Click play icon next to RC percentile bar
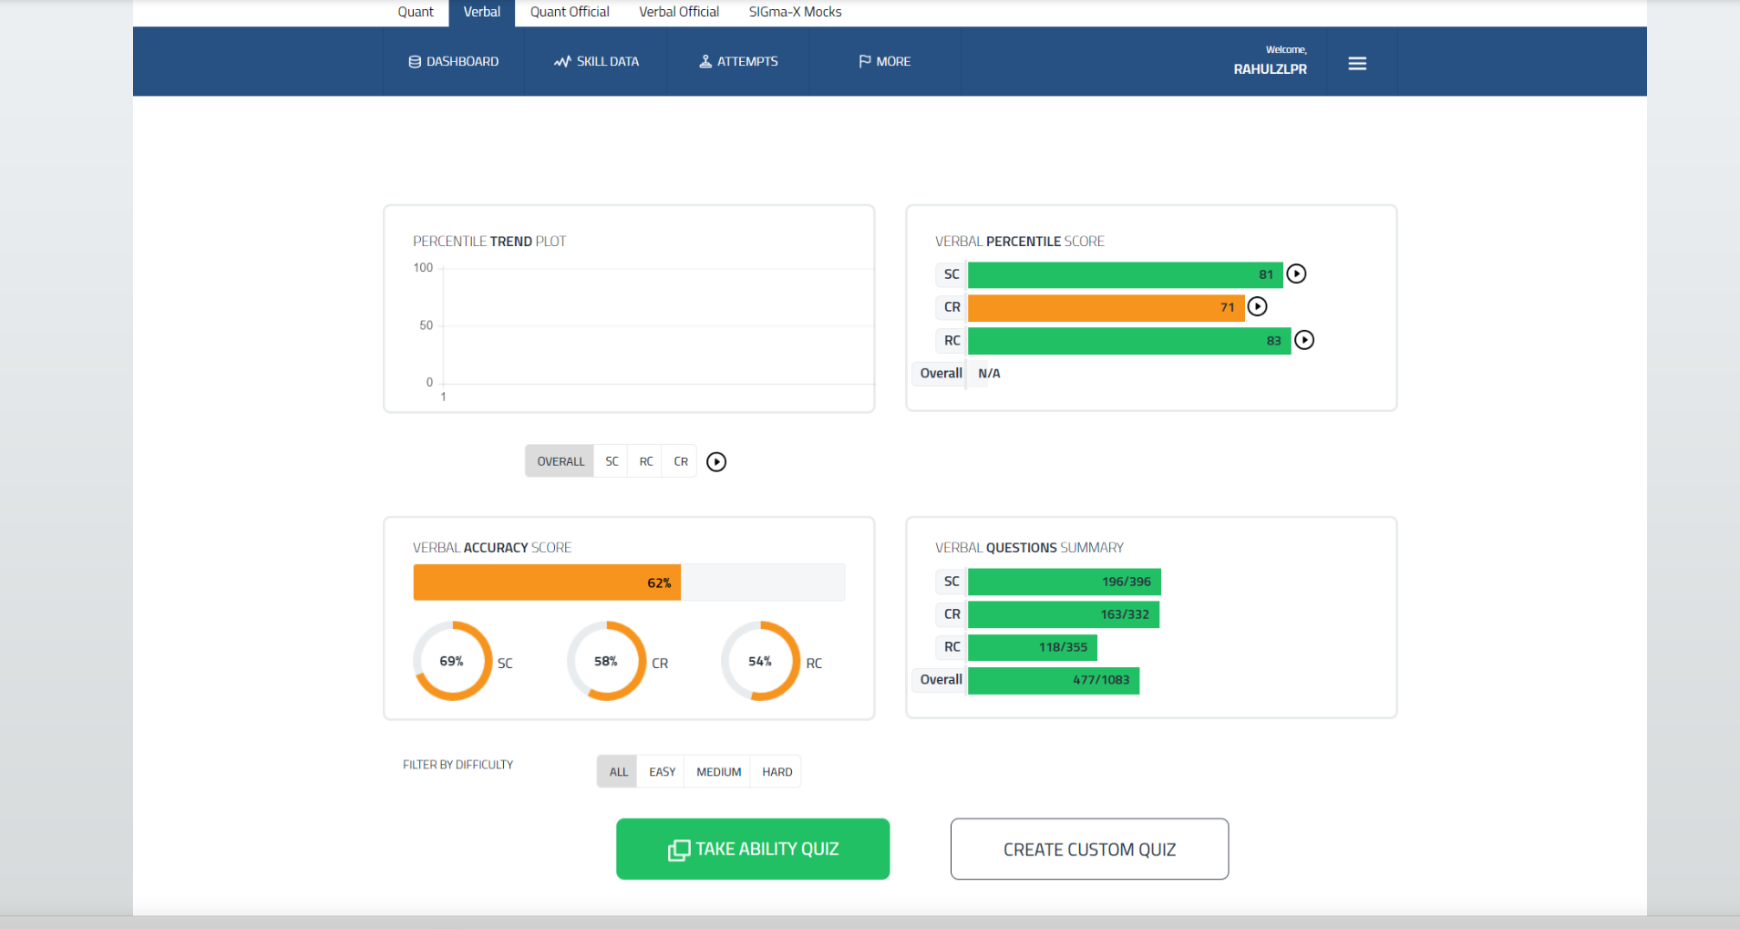The width and height of the screenshot is (1740, 929). (1304, 341)
